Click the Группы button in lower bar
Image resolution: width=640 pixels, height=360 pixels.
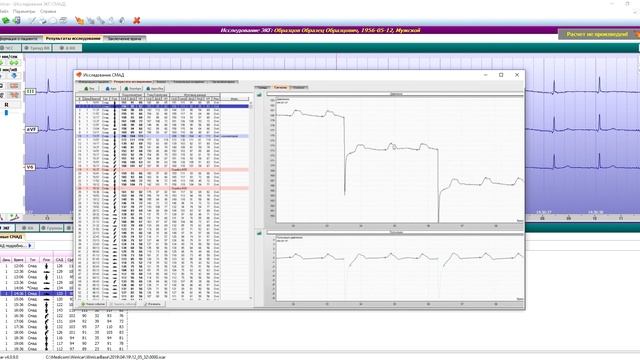[52, 228]
